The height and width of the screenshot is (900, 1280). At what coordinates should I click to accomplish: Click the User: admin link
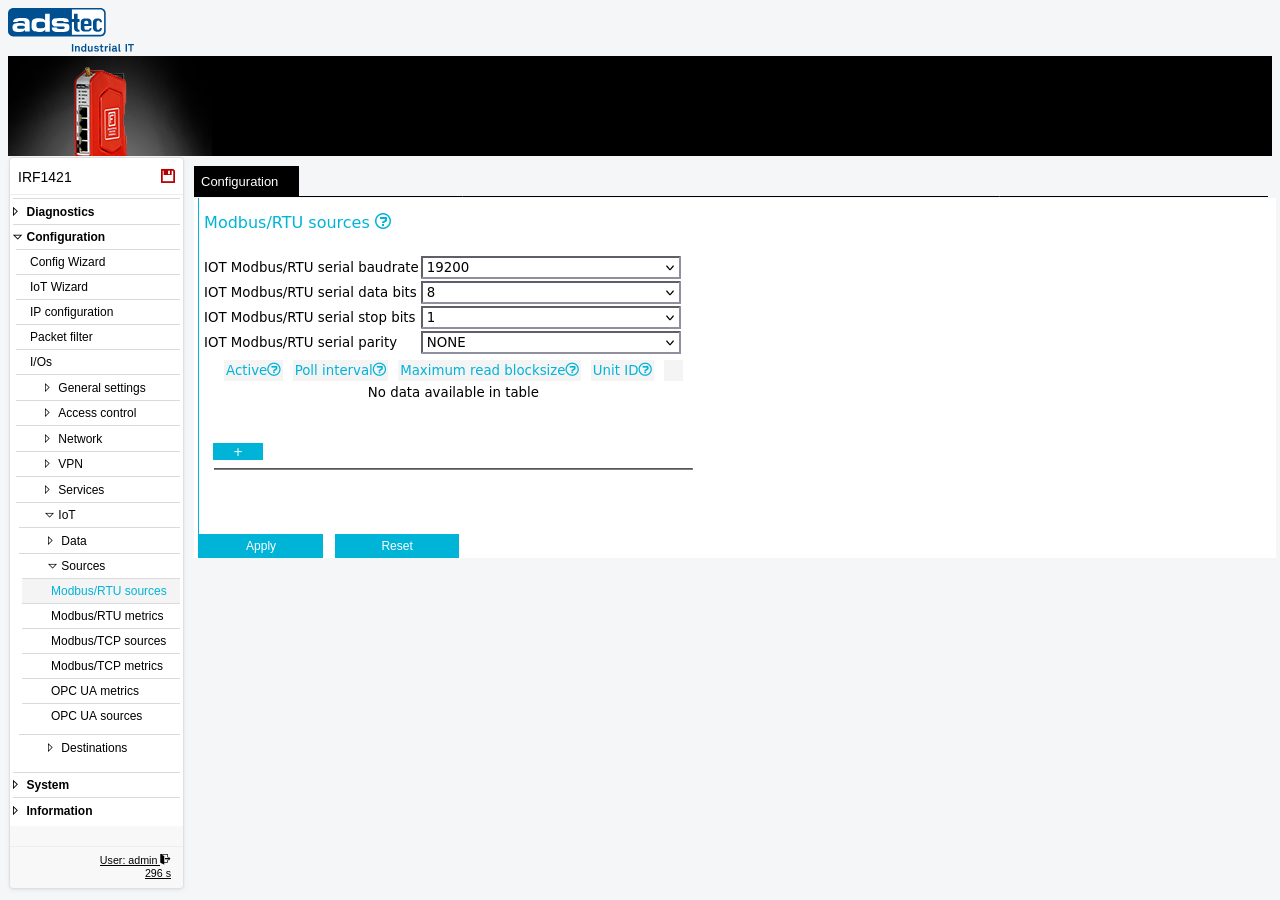(x=129, y=860)
